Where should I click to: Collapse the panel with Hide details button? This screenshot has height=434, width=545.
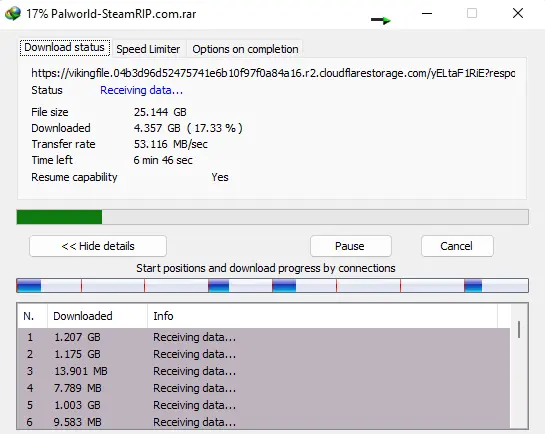[x=98, y=246]
